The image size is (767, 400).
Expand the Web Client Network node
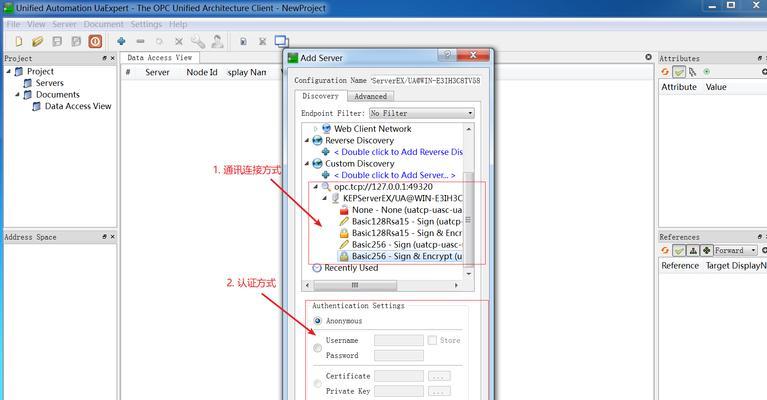click(316, 129)
